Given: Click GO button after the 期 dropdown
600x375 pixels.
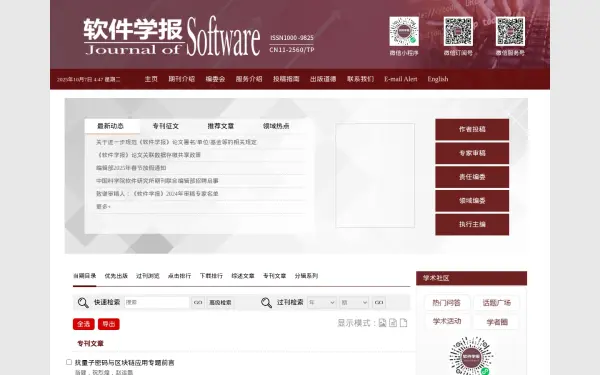Looking at the screenshot, I should (379, 302).
